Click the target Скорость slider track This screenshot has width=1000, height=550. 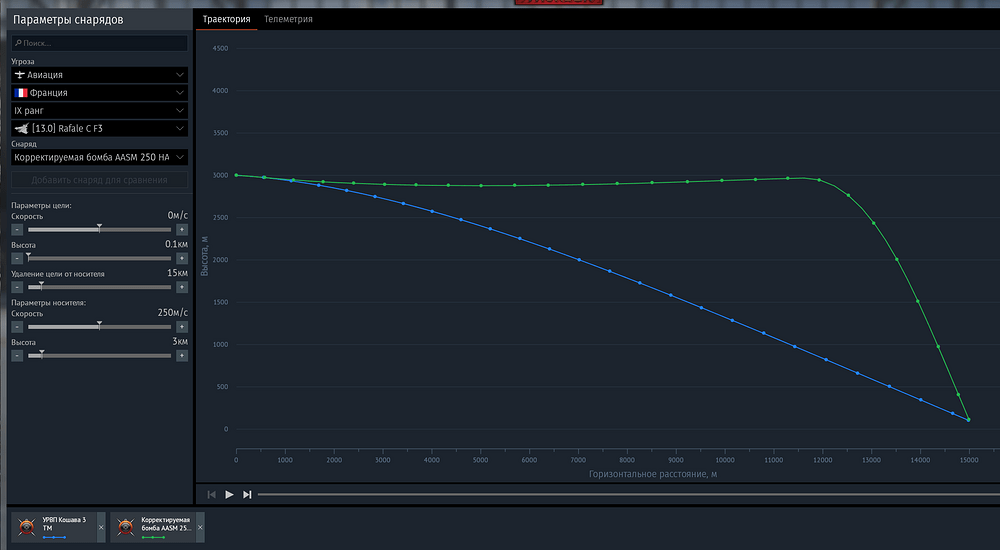pos(99,230)
